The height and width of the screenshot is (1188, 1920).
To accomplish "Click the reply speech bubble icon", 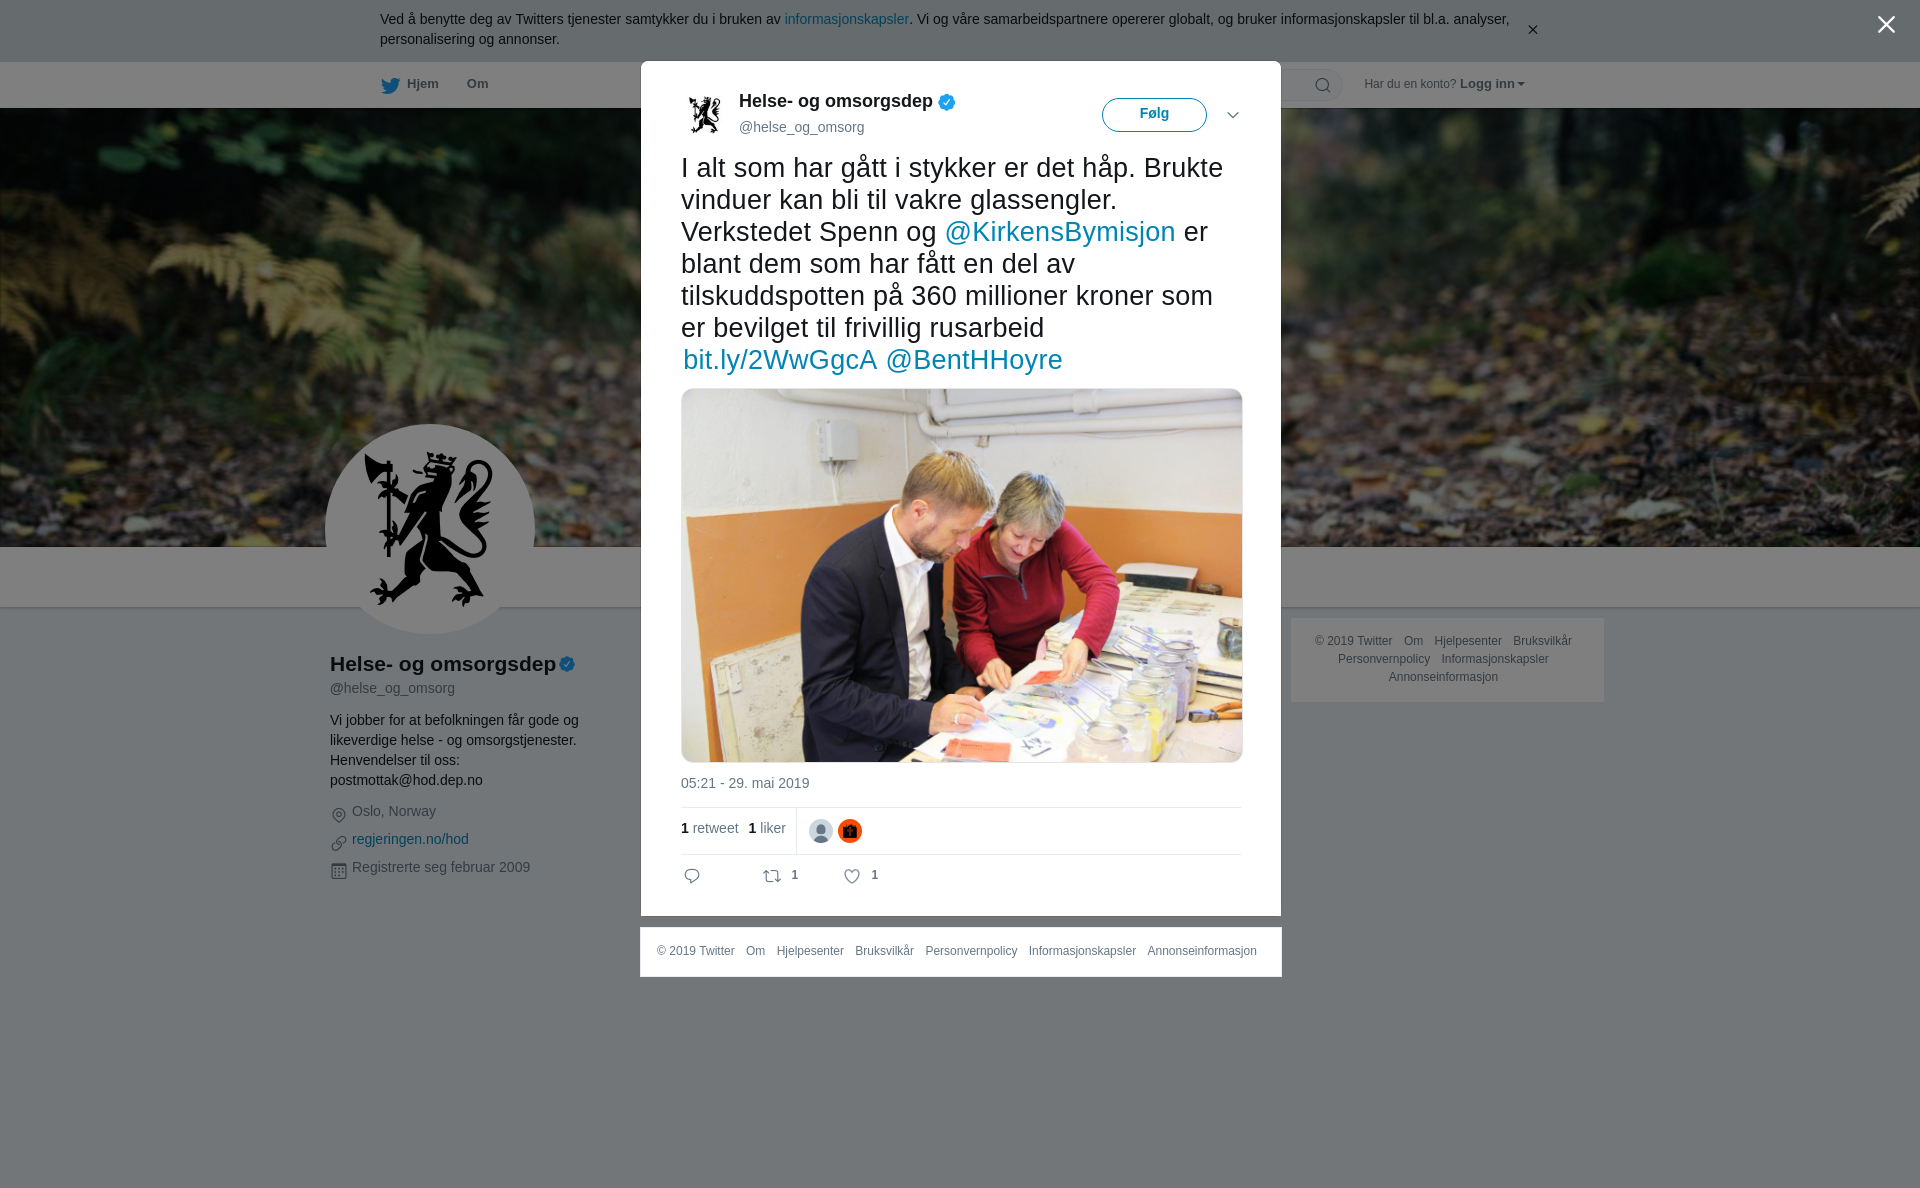I will click(692, 876).
